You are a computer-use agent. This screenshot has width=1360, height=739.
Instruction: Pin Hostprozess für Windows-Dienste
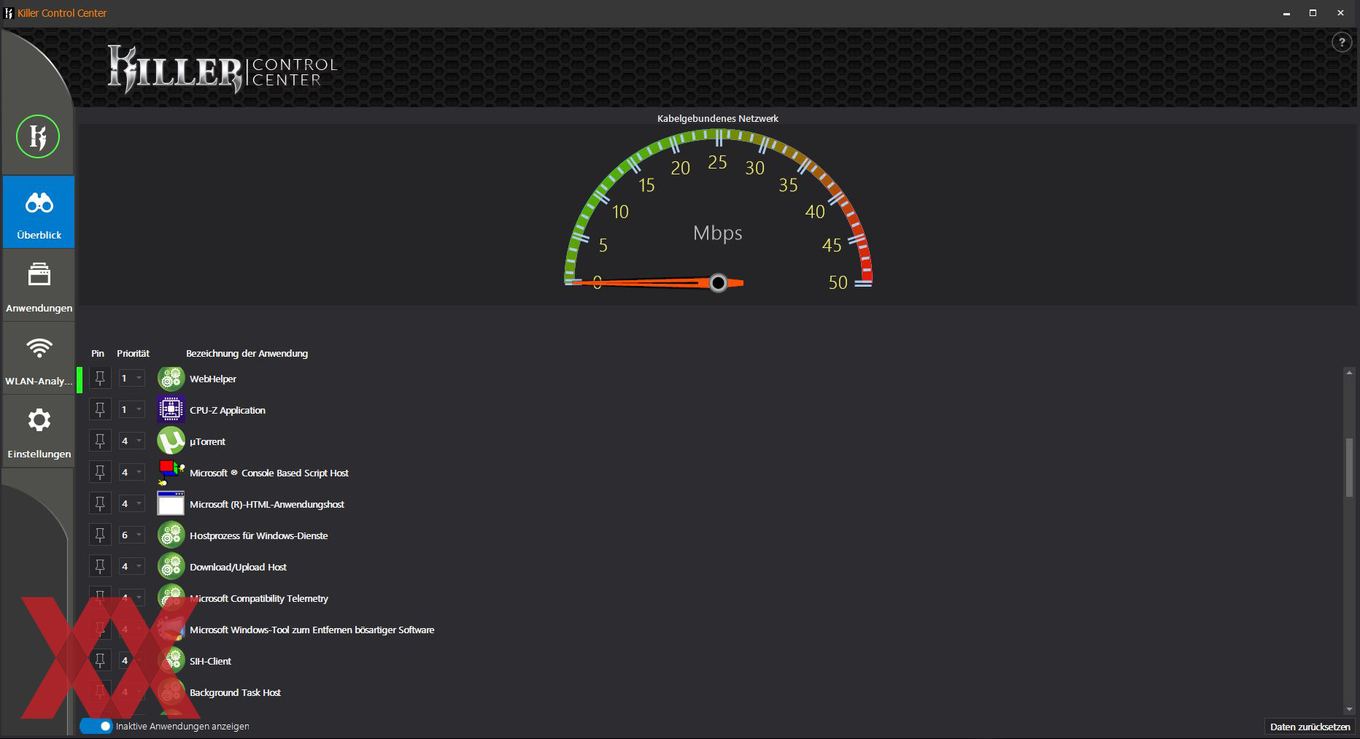pyautogui.click(x=100, y=535)
